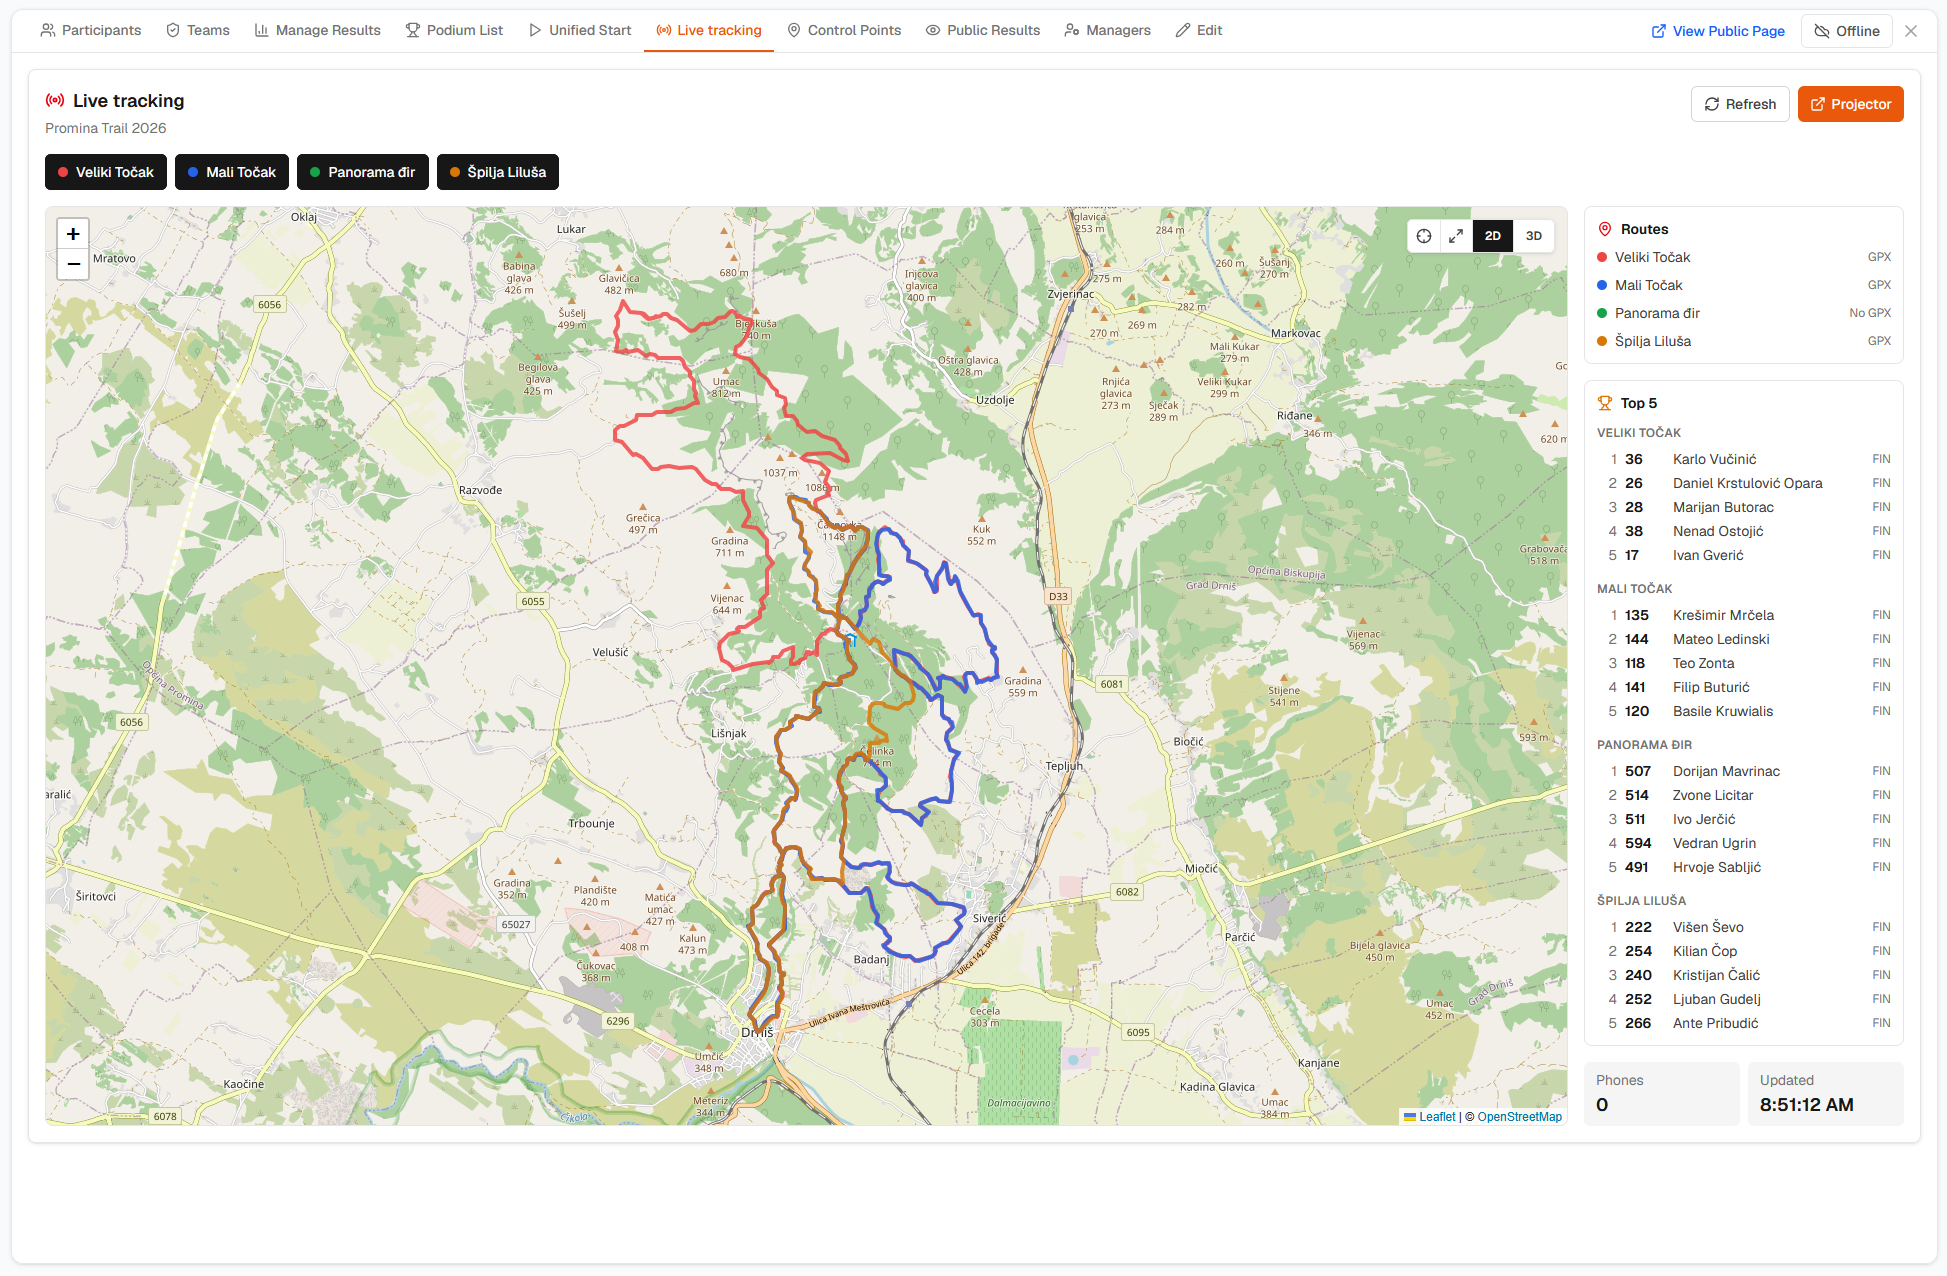Zoom in on the map

[73, 234]
